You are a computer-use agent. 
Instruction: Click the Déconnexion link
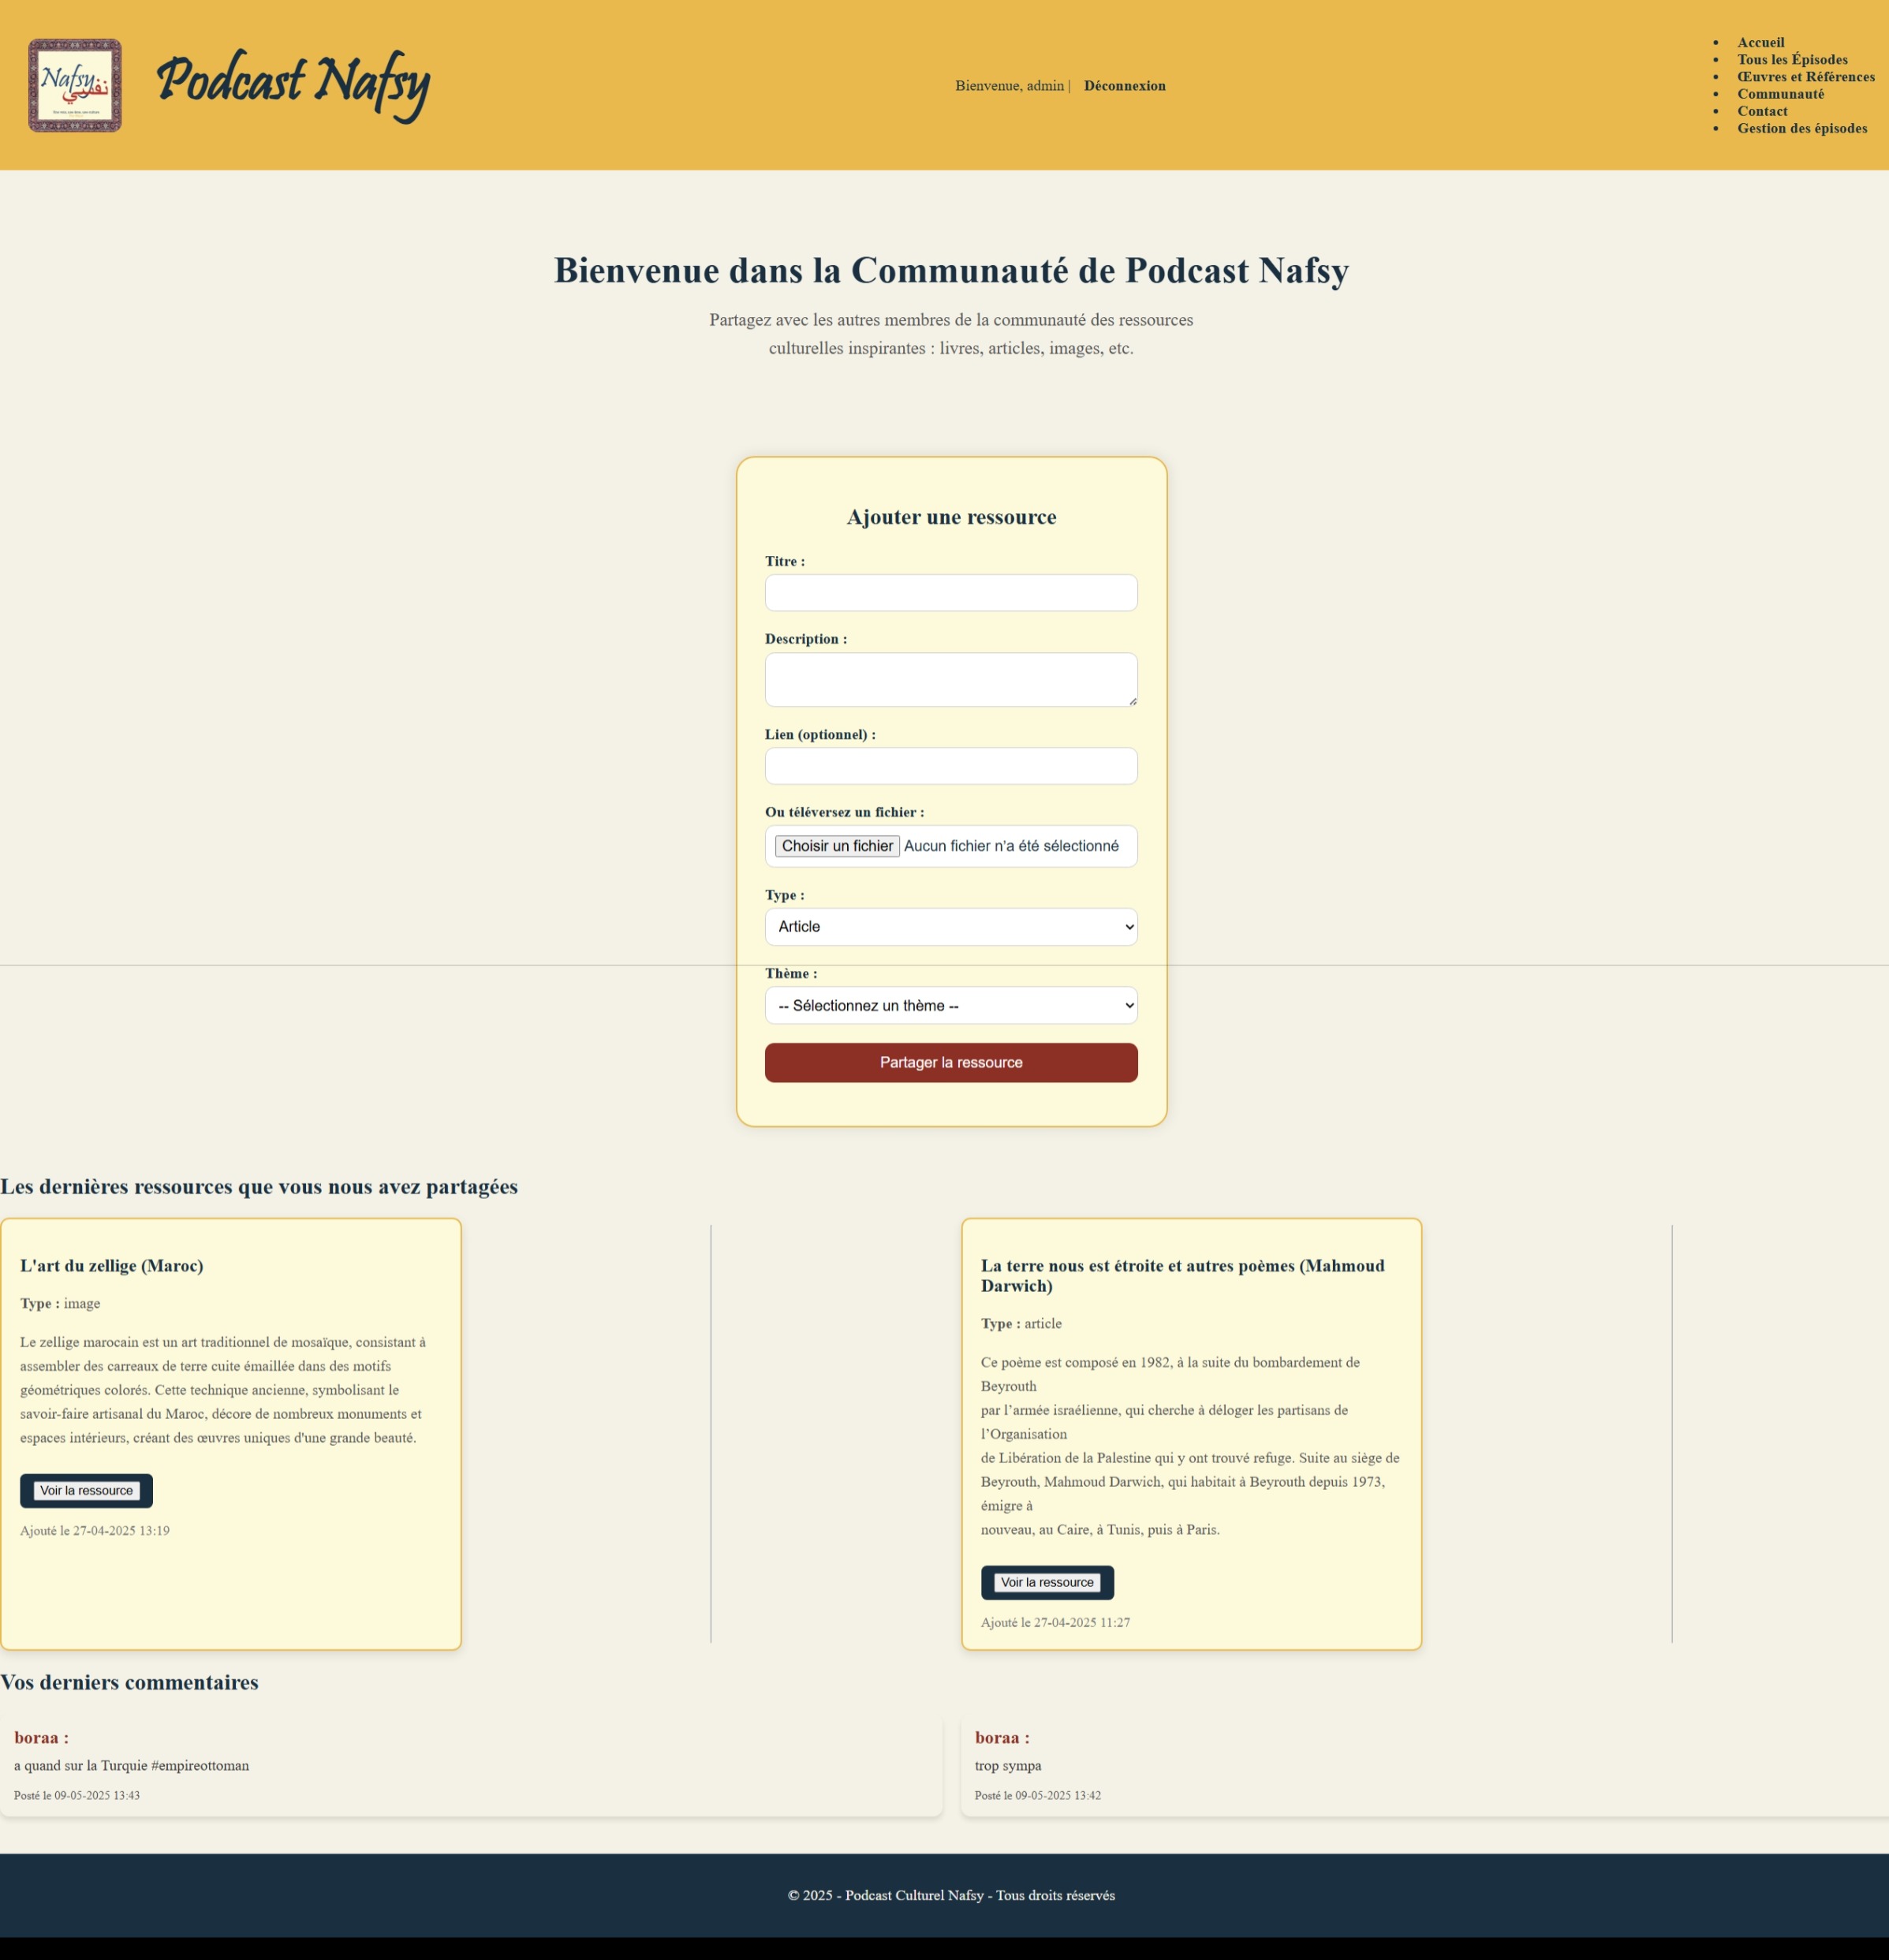click(1124, 86)
